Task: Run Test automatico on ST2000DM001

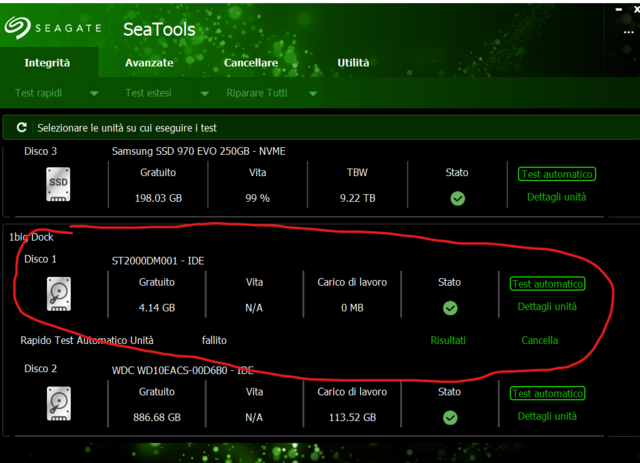Action: coord(547,284)
